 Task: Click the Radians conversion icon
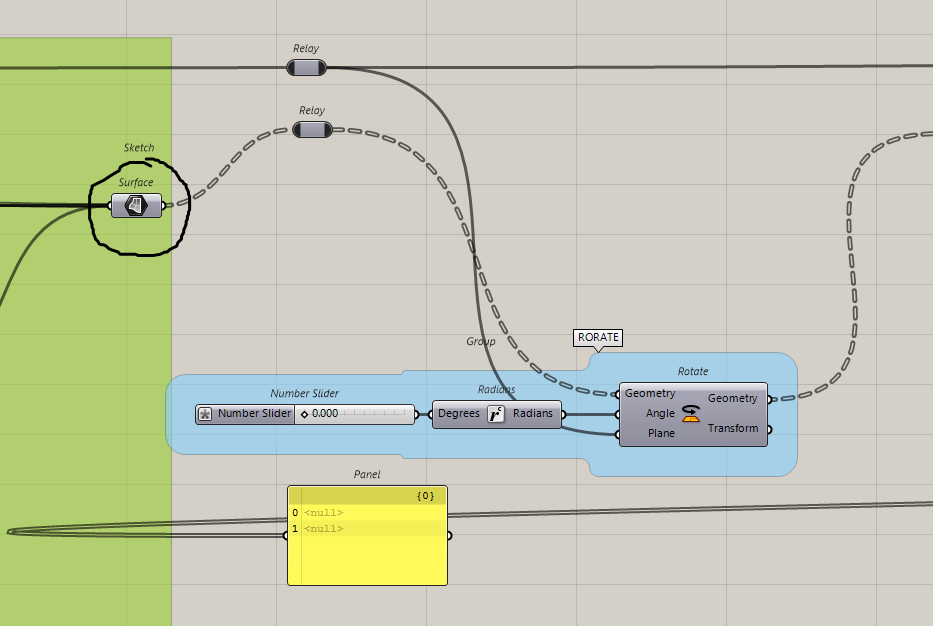tap(496, 414)
